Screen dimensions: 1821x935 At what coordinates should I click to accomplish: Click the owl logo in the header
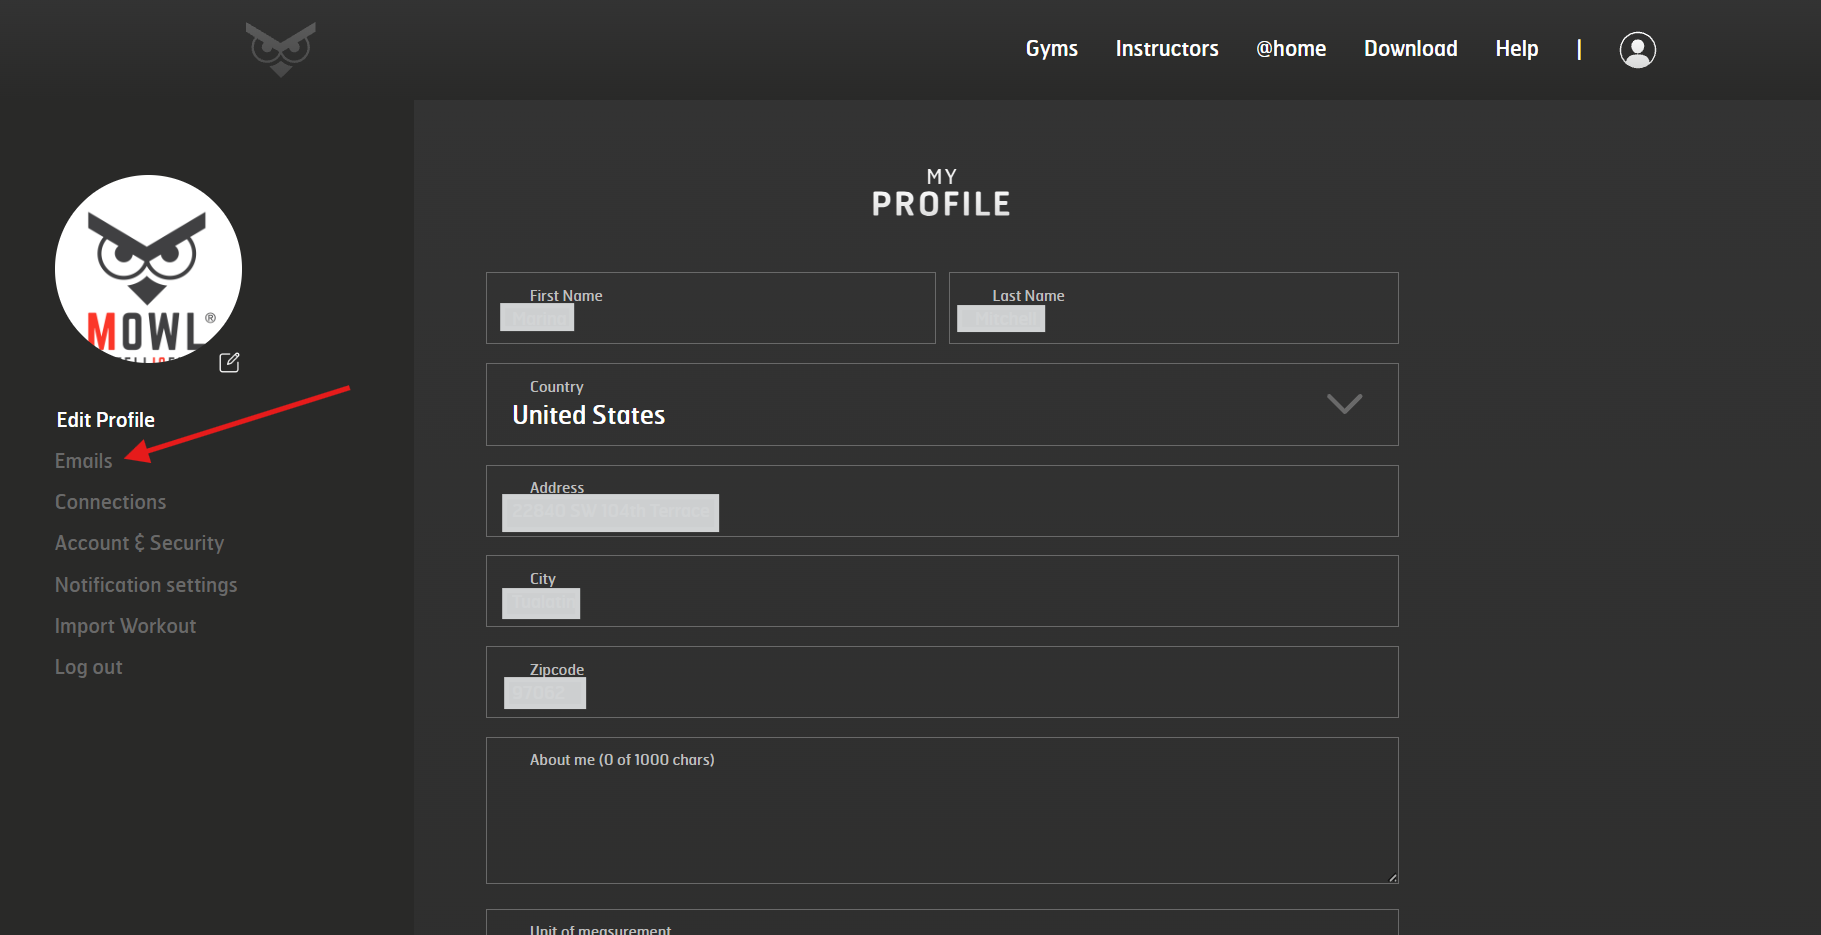pos(281,49)
